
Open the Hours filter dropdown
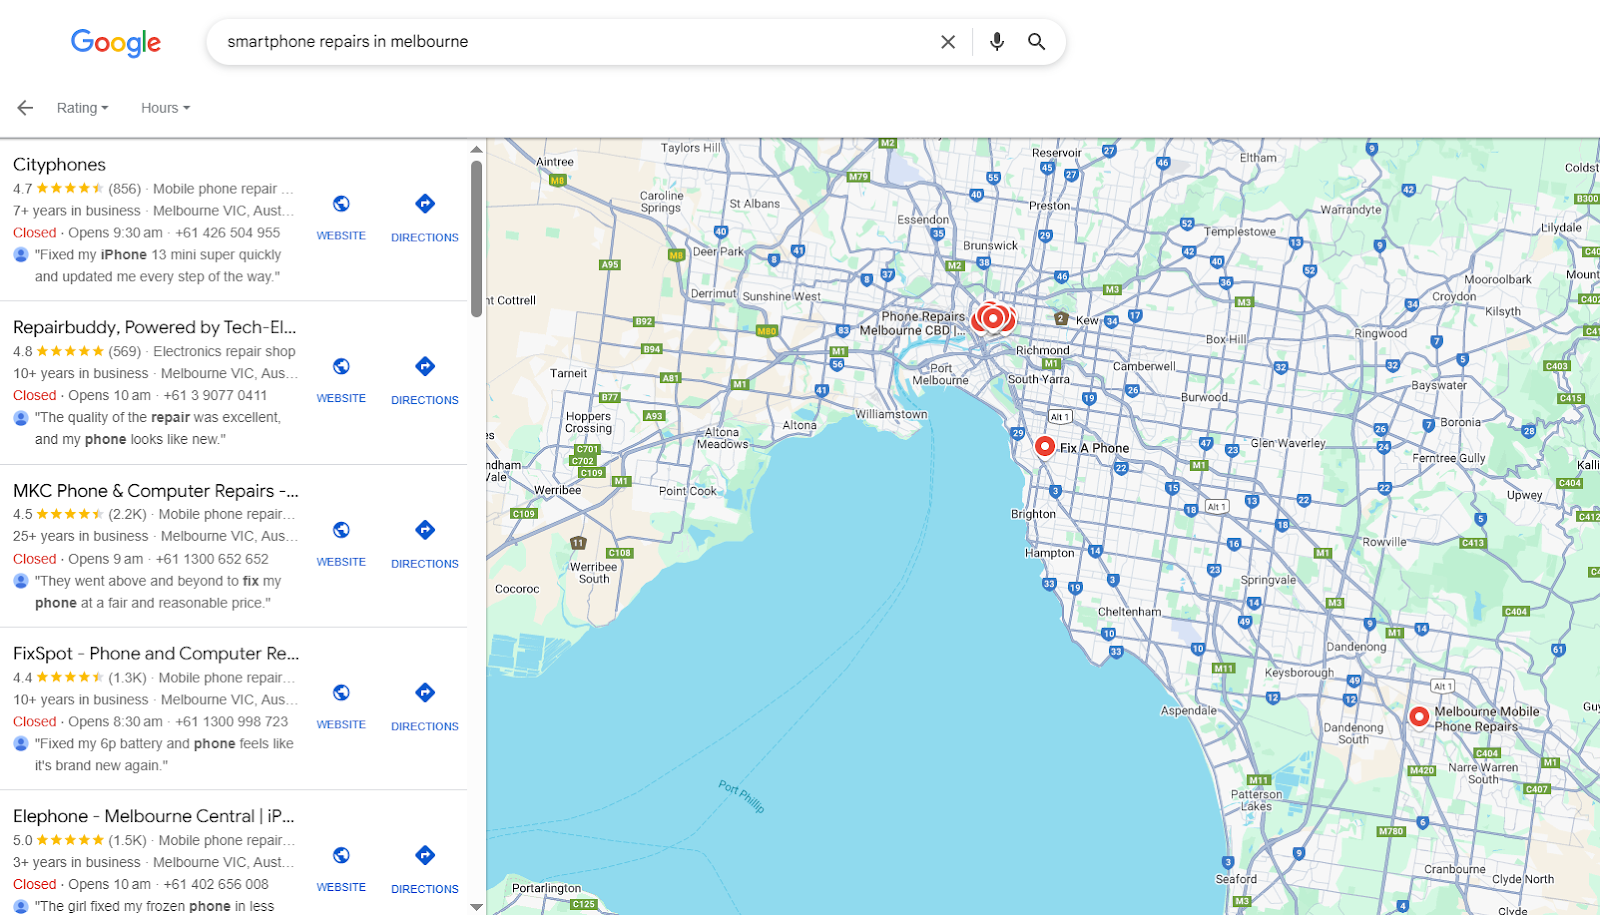pyautogui.click(x=166, y=108)
